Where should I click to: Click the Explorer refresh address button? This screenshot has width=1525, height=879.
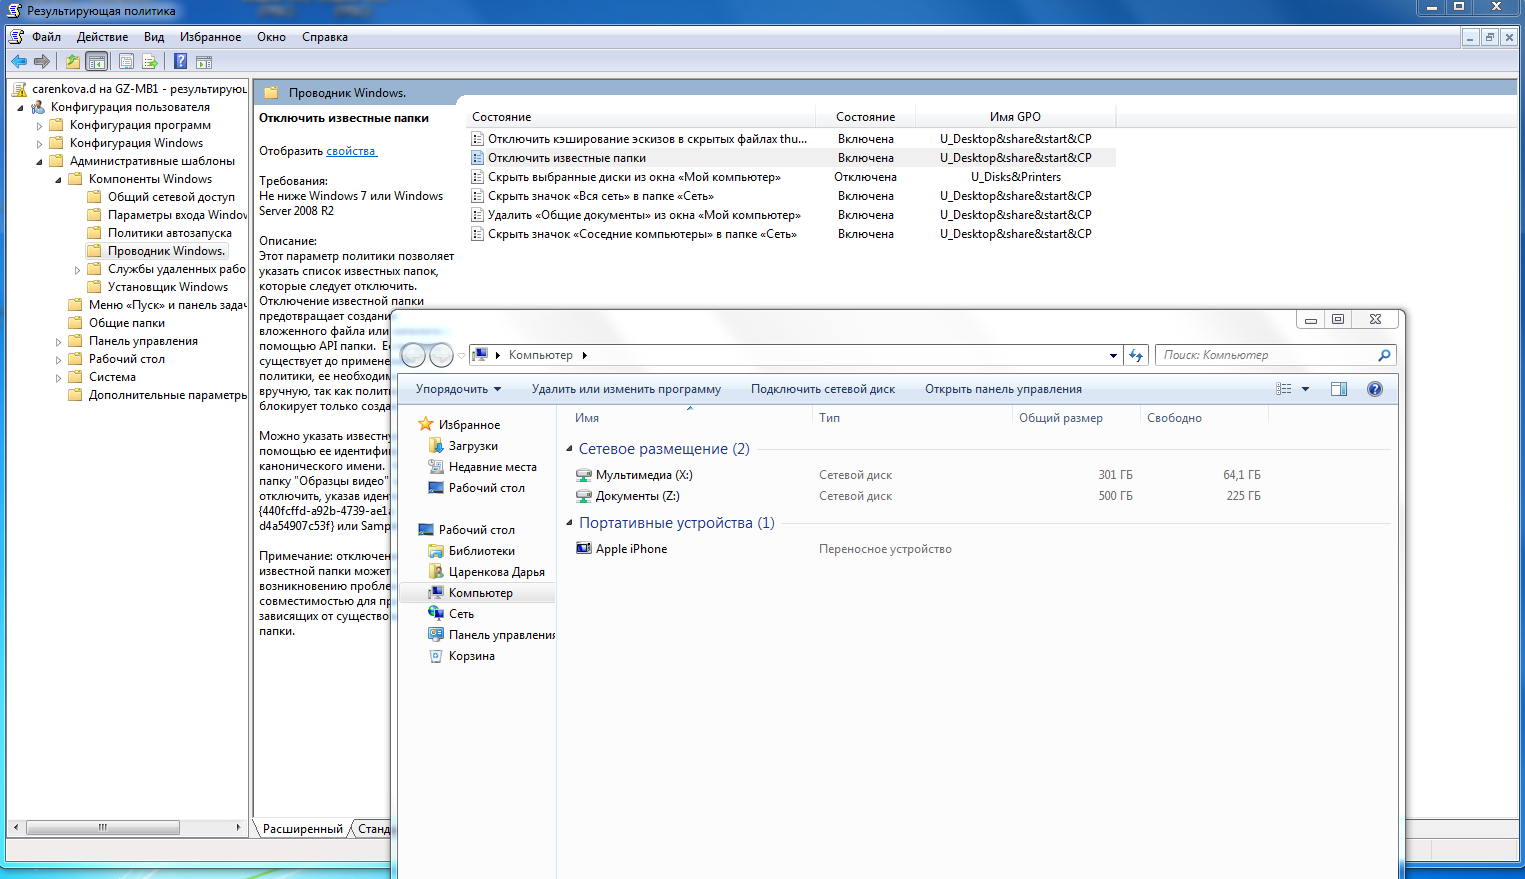(x=1136, y=355)
